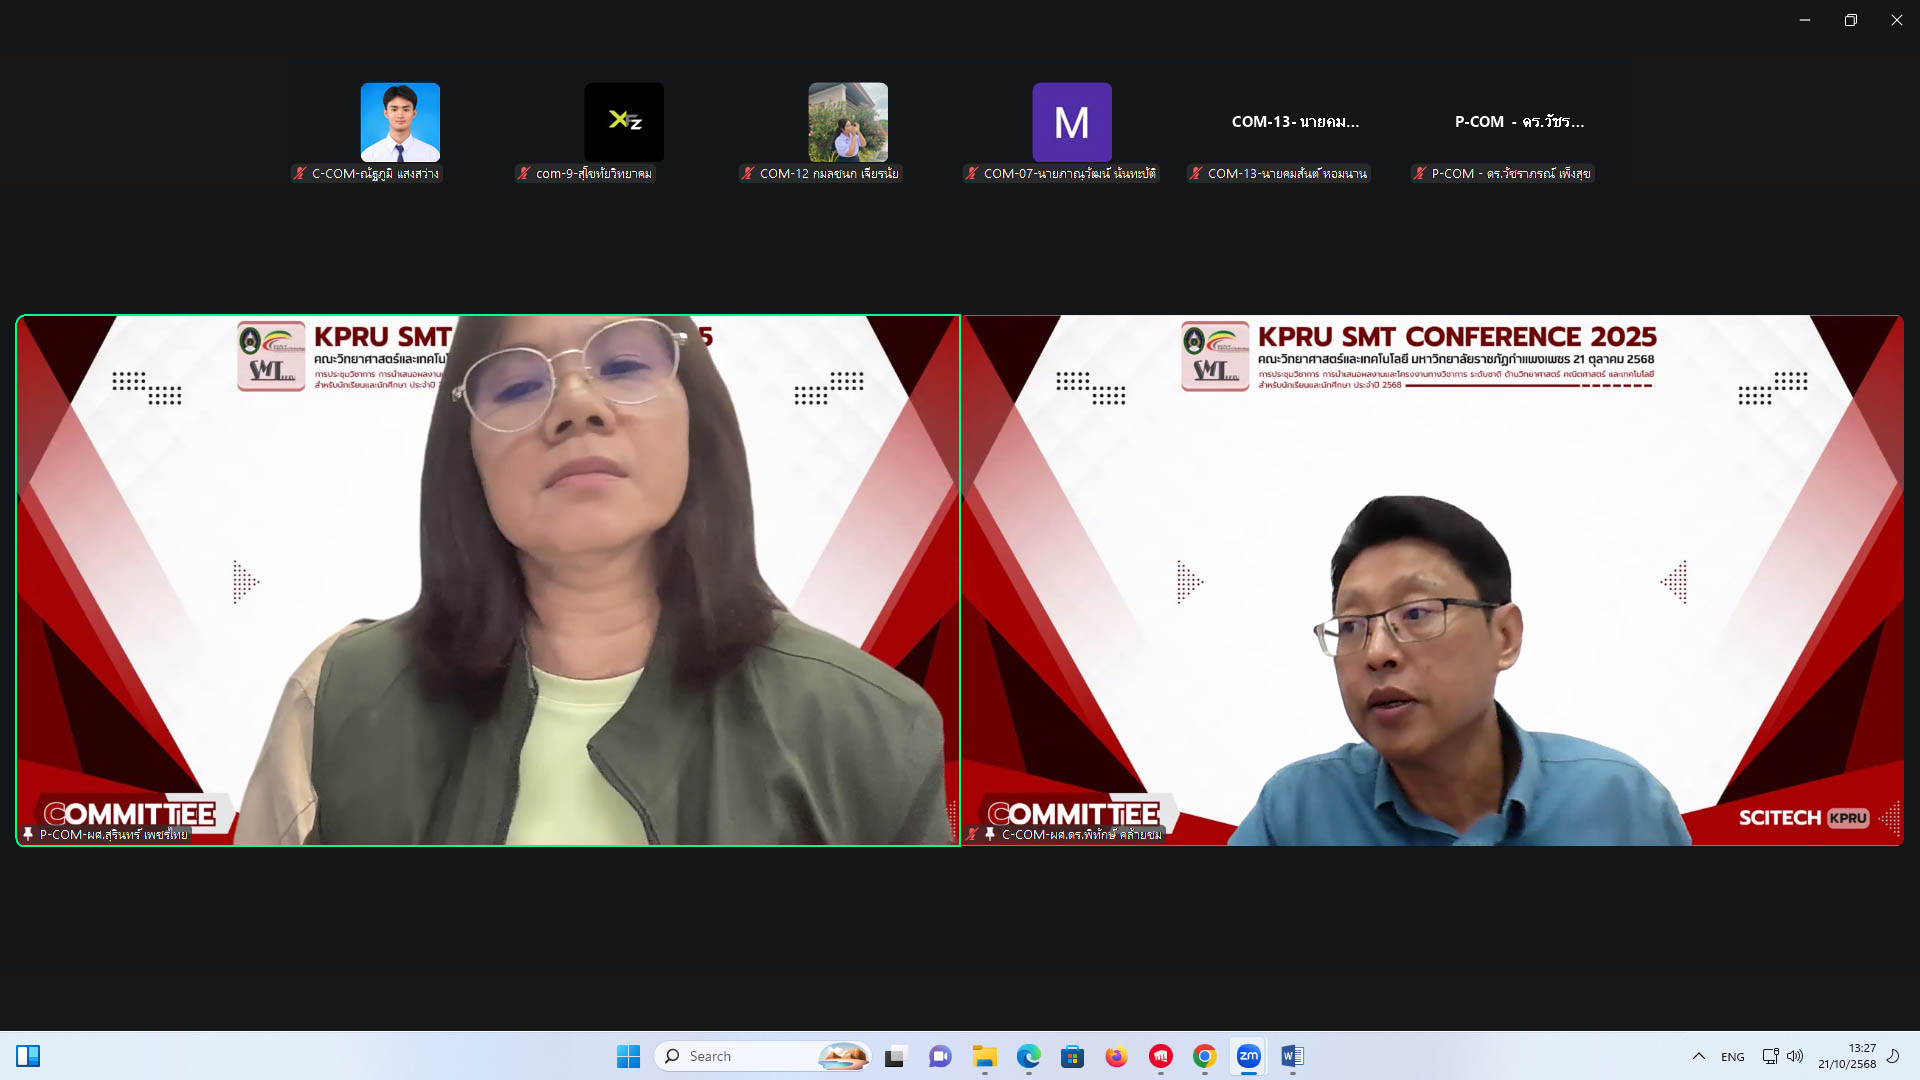This screenshot has height=1080, width=1920.
Task: Expand the hidden system tray icons
Action: tap(1698, 1056)
